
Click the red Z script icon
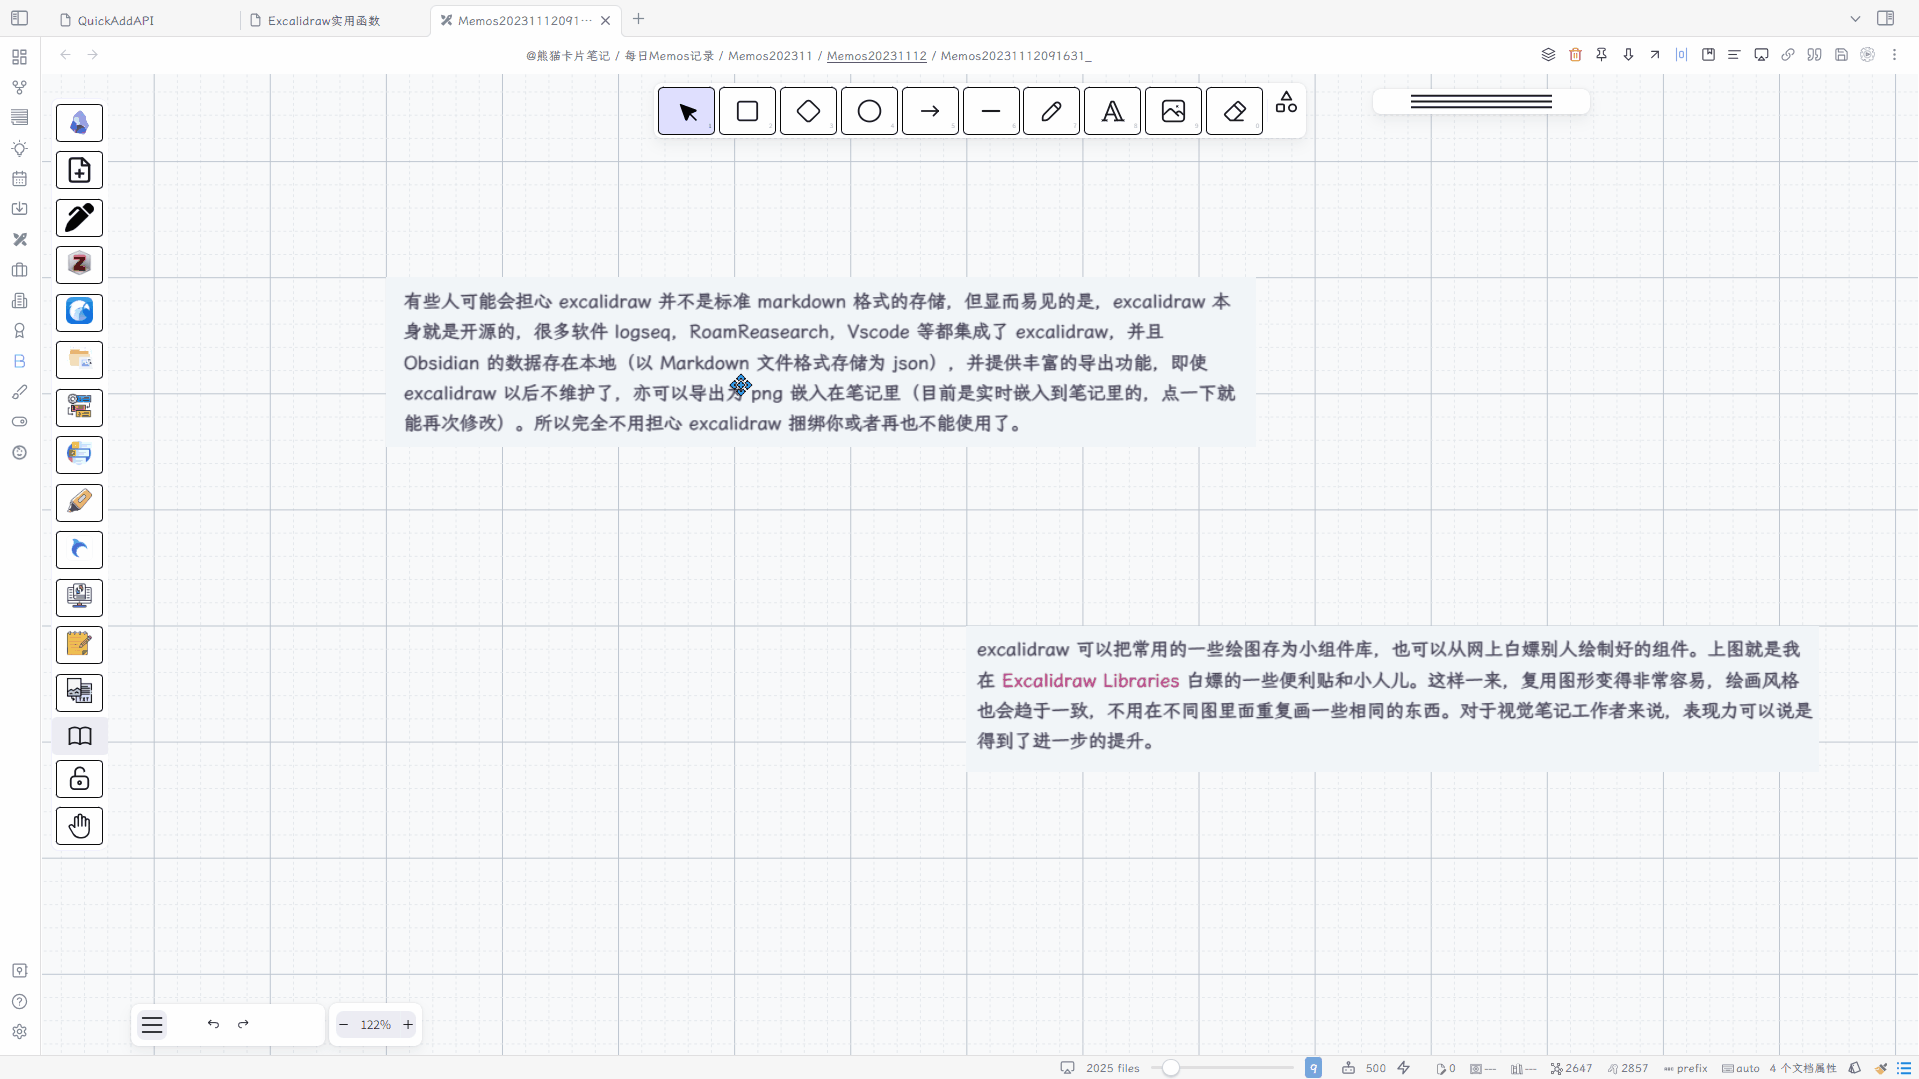(x=80, y=264)
